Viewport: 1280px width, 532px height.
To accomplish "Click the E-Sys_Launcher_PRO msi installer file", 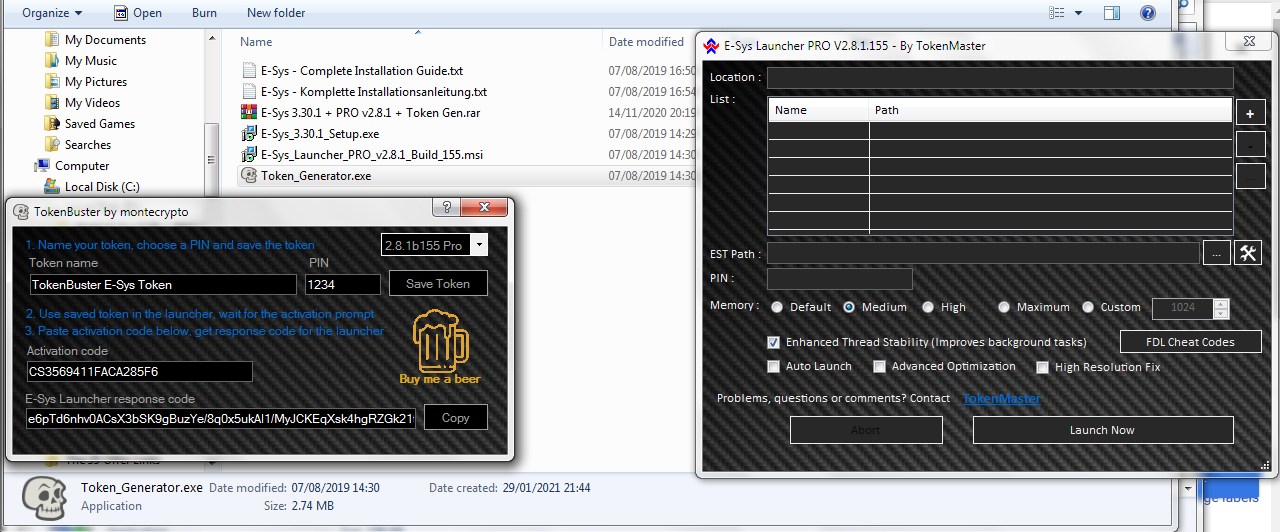I will (370, 155).
